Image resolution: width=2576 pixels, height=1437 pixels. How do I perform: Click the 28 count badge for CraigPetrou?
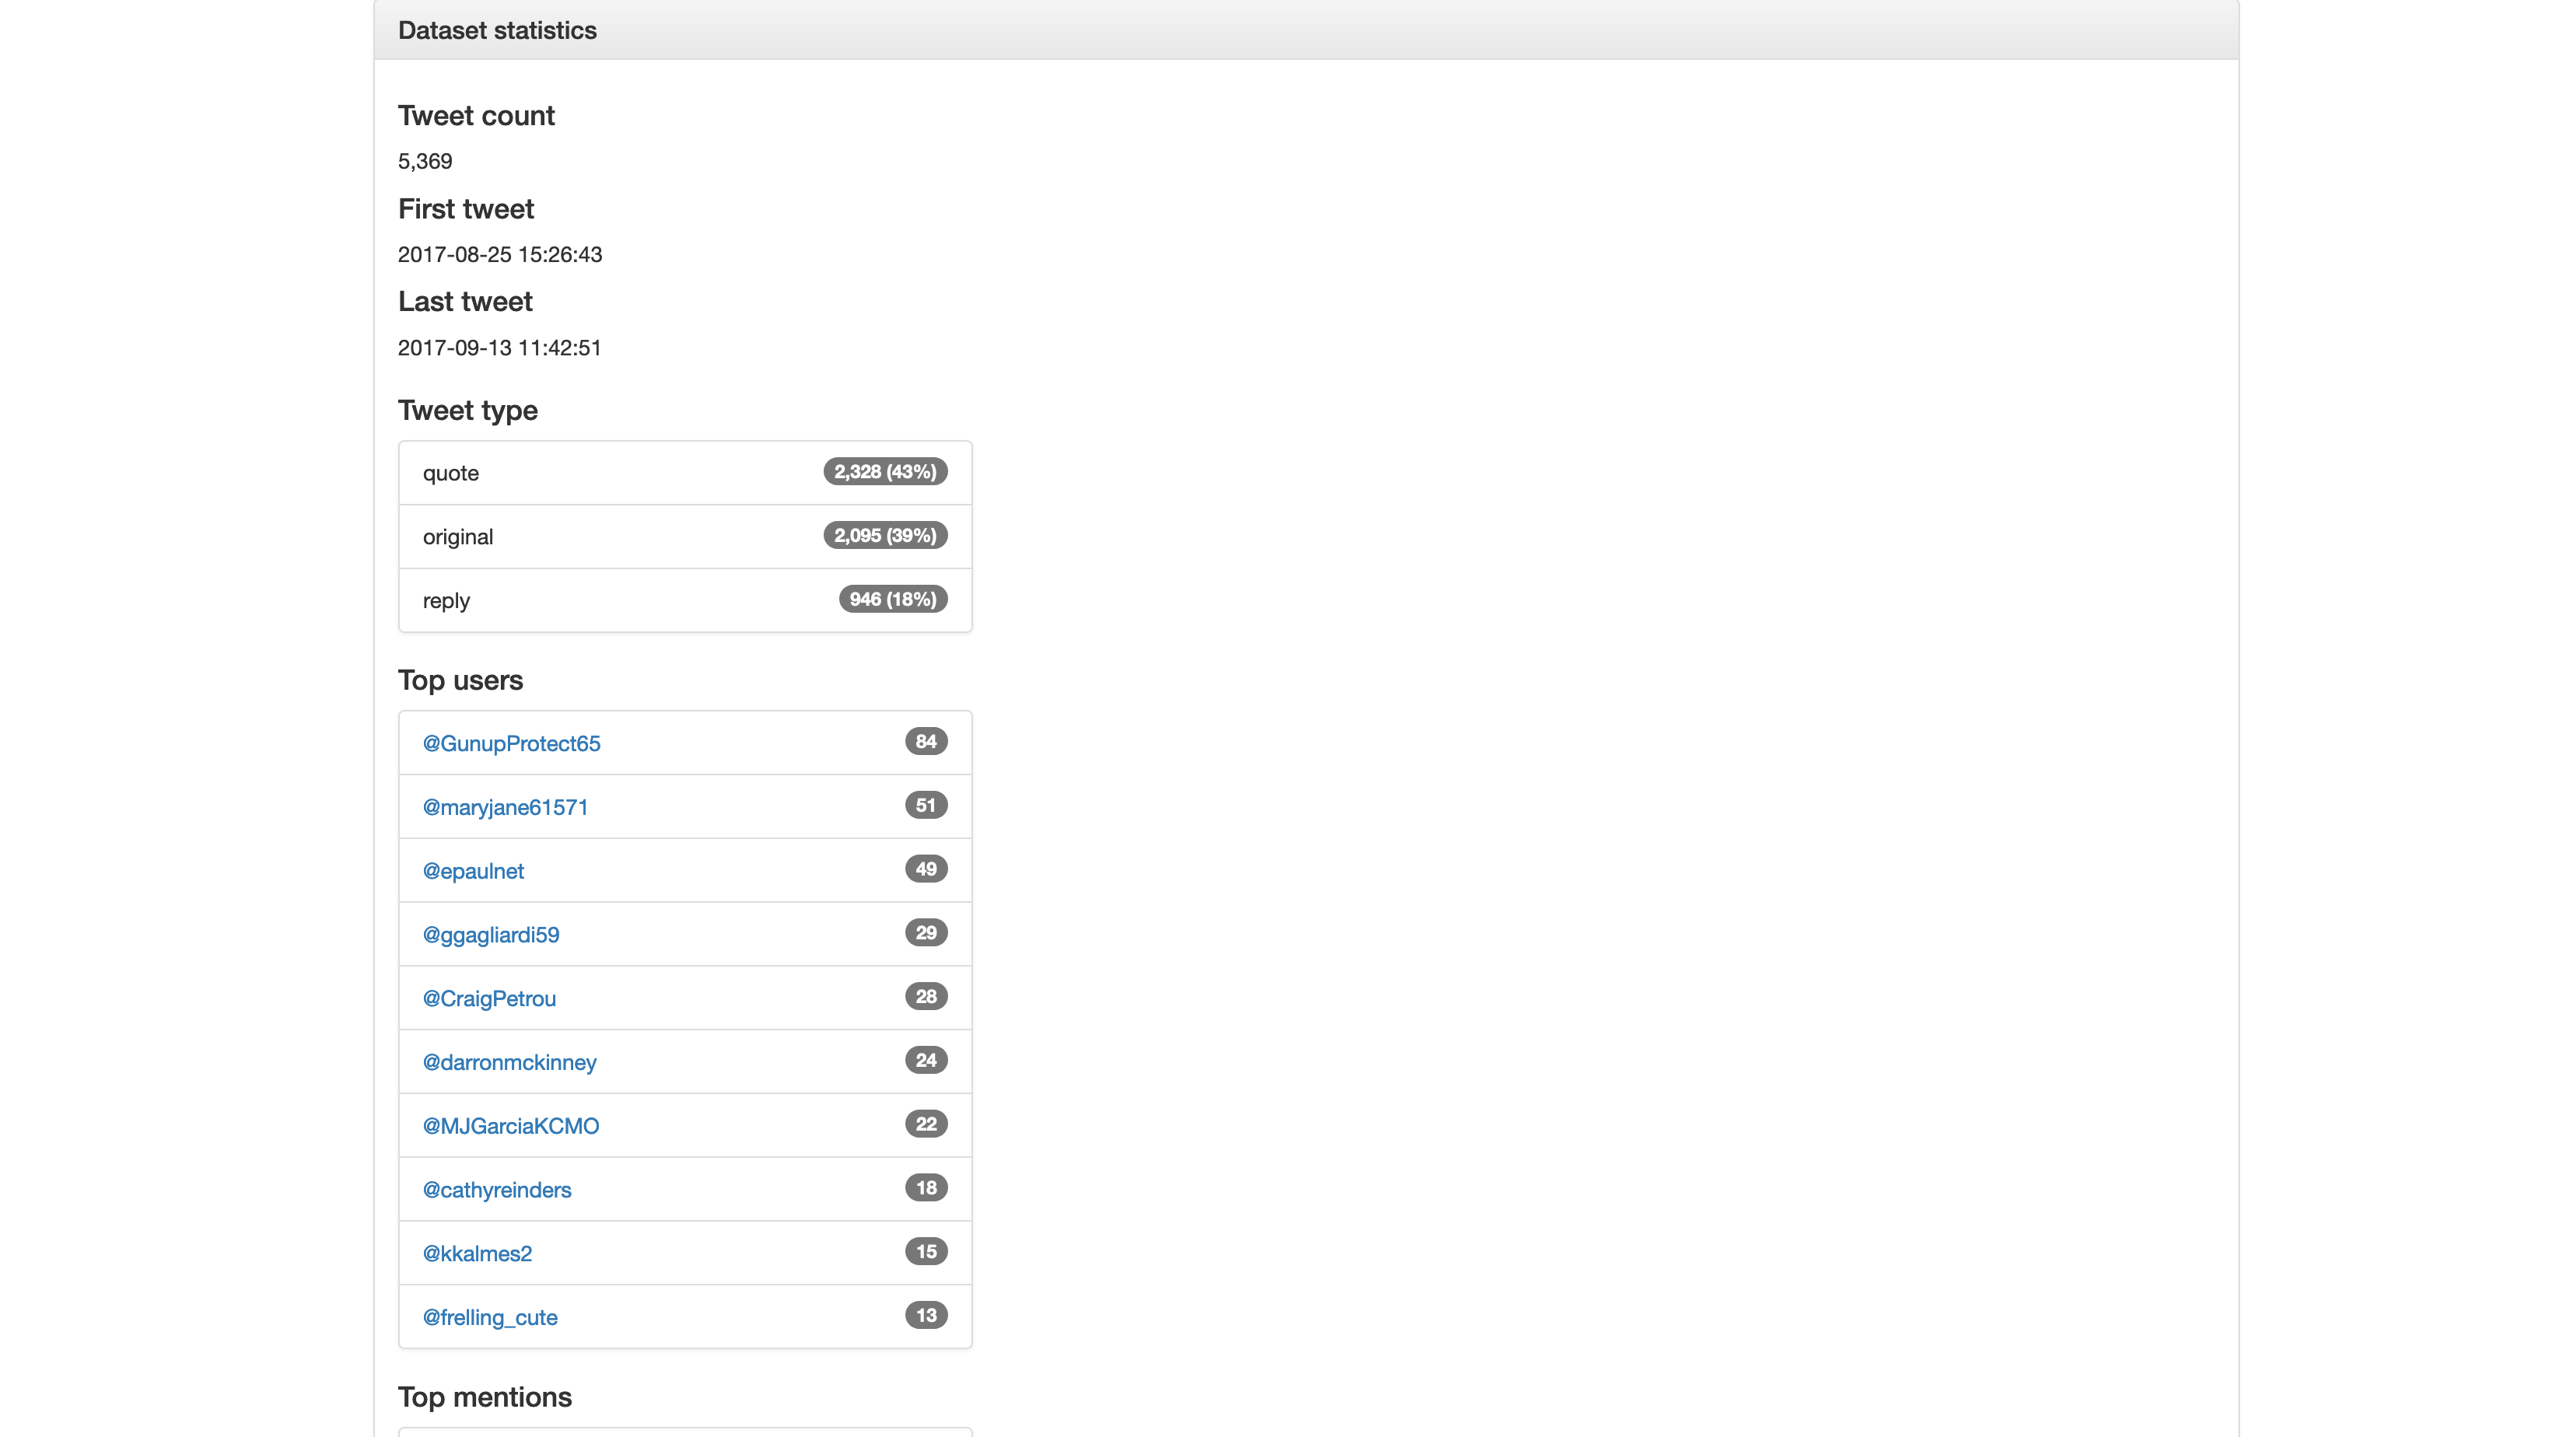point(926,997)
